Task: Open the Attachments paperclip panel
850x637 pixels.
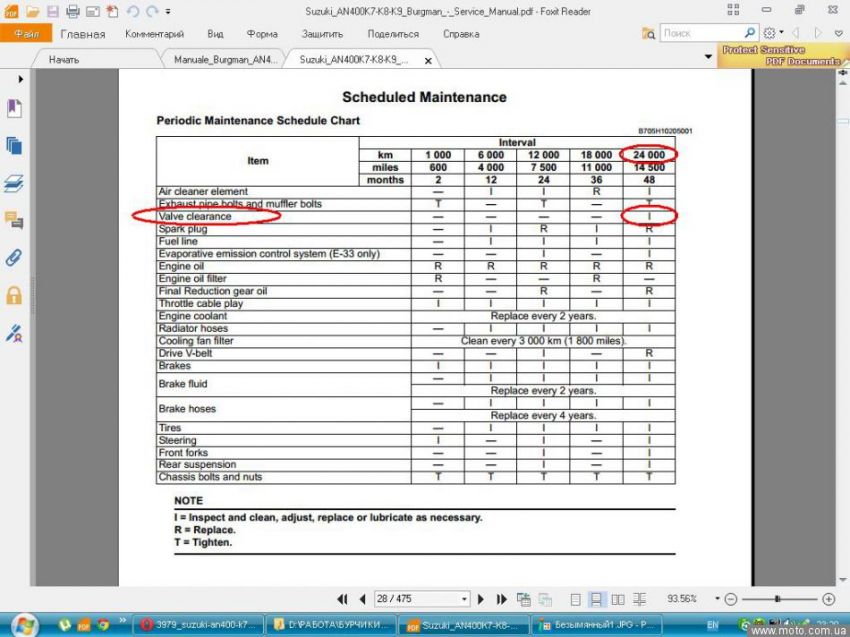Action: pos(14,257)
